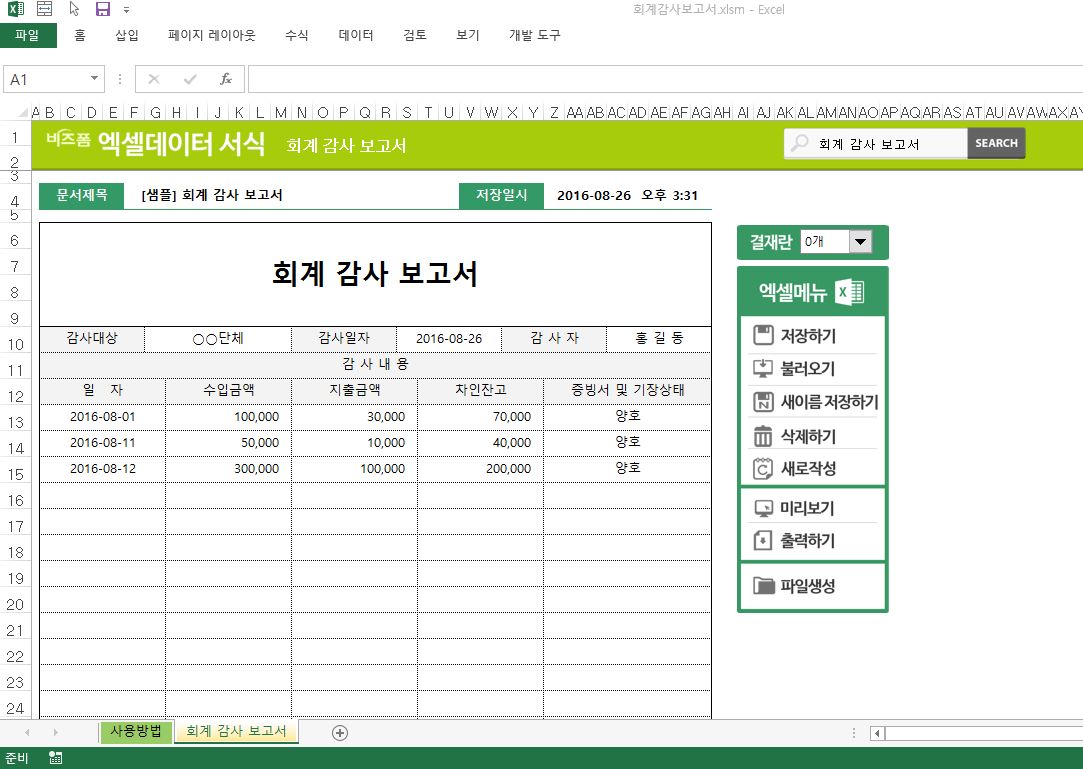The width and height of the screenshot is (1083, 769).
Task: Click the Excel application icon in title bar
Action: 15,9
